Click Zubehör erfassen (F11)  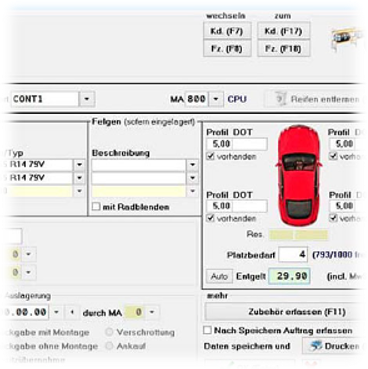282,312
